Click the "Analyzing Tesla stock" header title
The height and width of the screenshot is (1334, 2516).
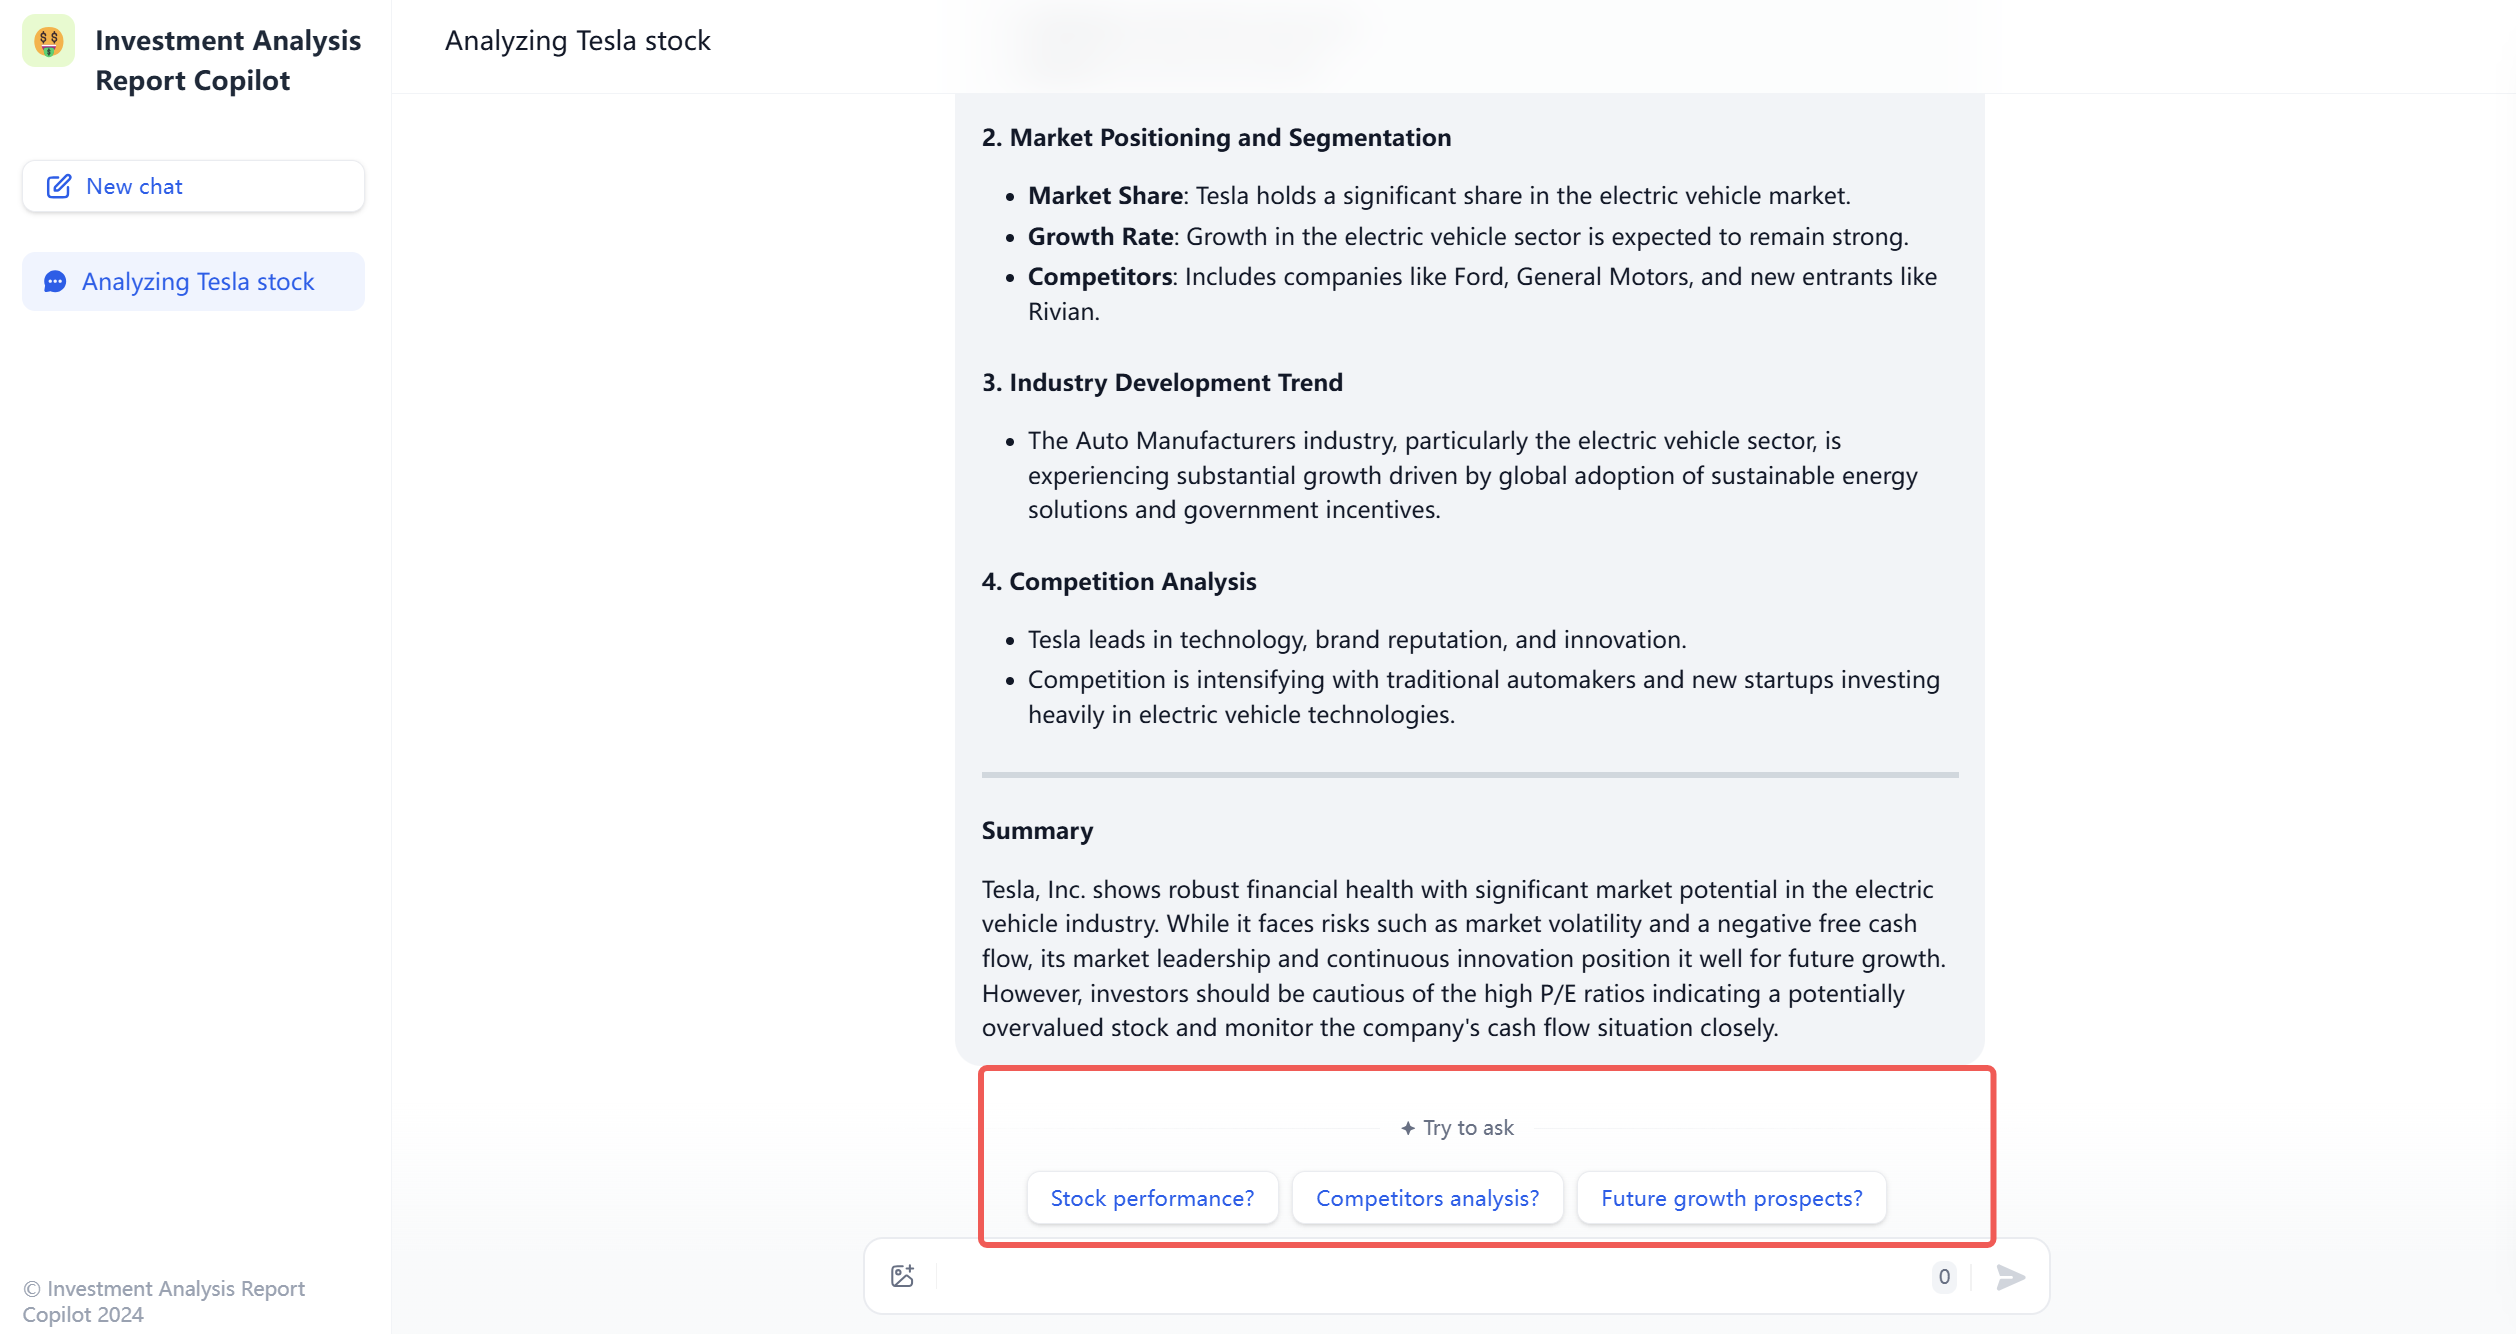click(577, 41)
